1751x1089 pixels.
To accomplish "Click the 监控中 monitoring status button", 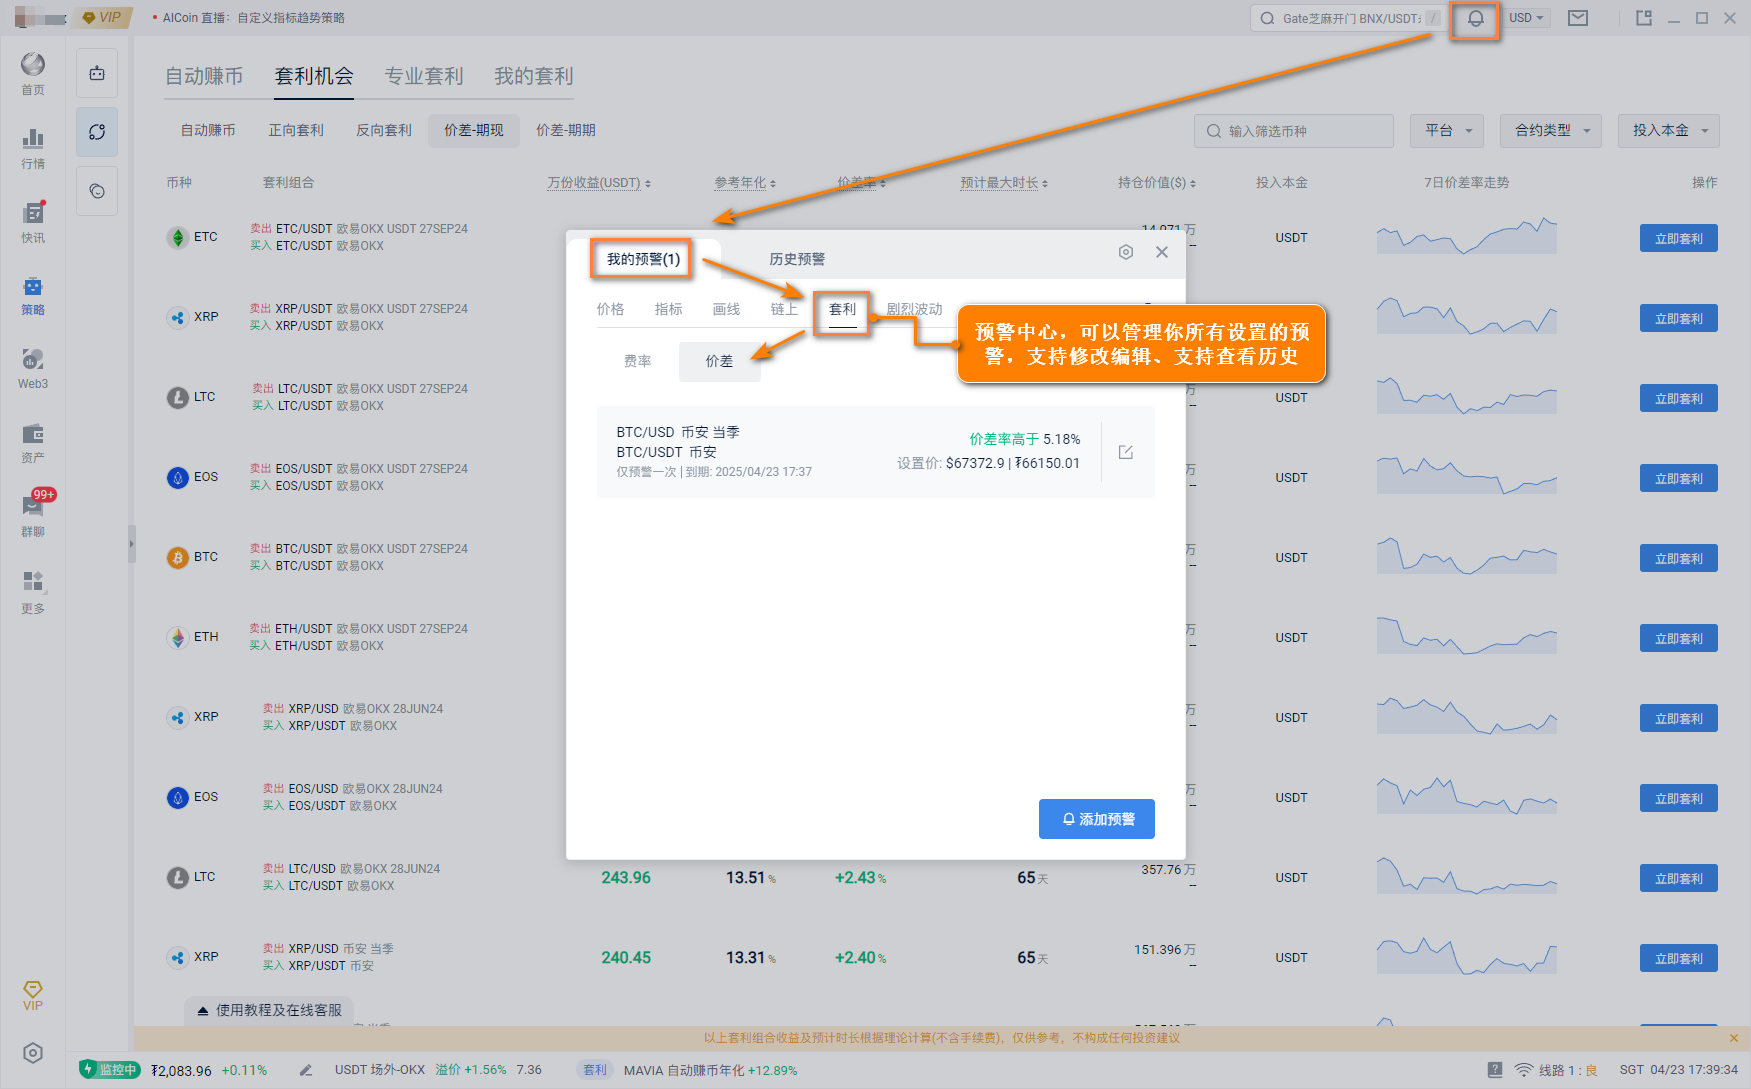I will tap(109, 1070).
